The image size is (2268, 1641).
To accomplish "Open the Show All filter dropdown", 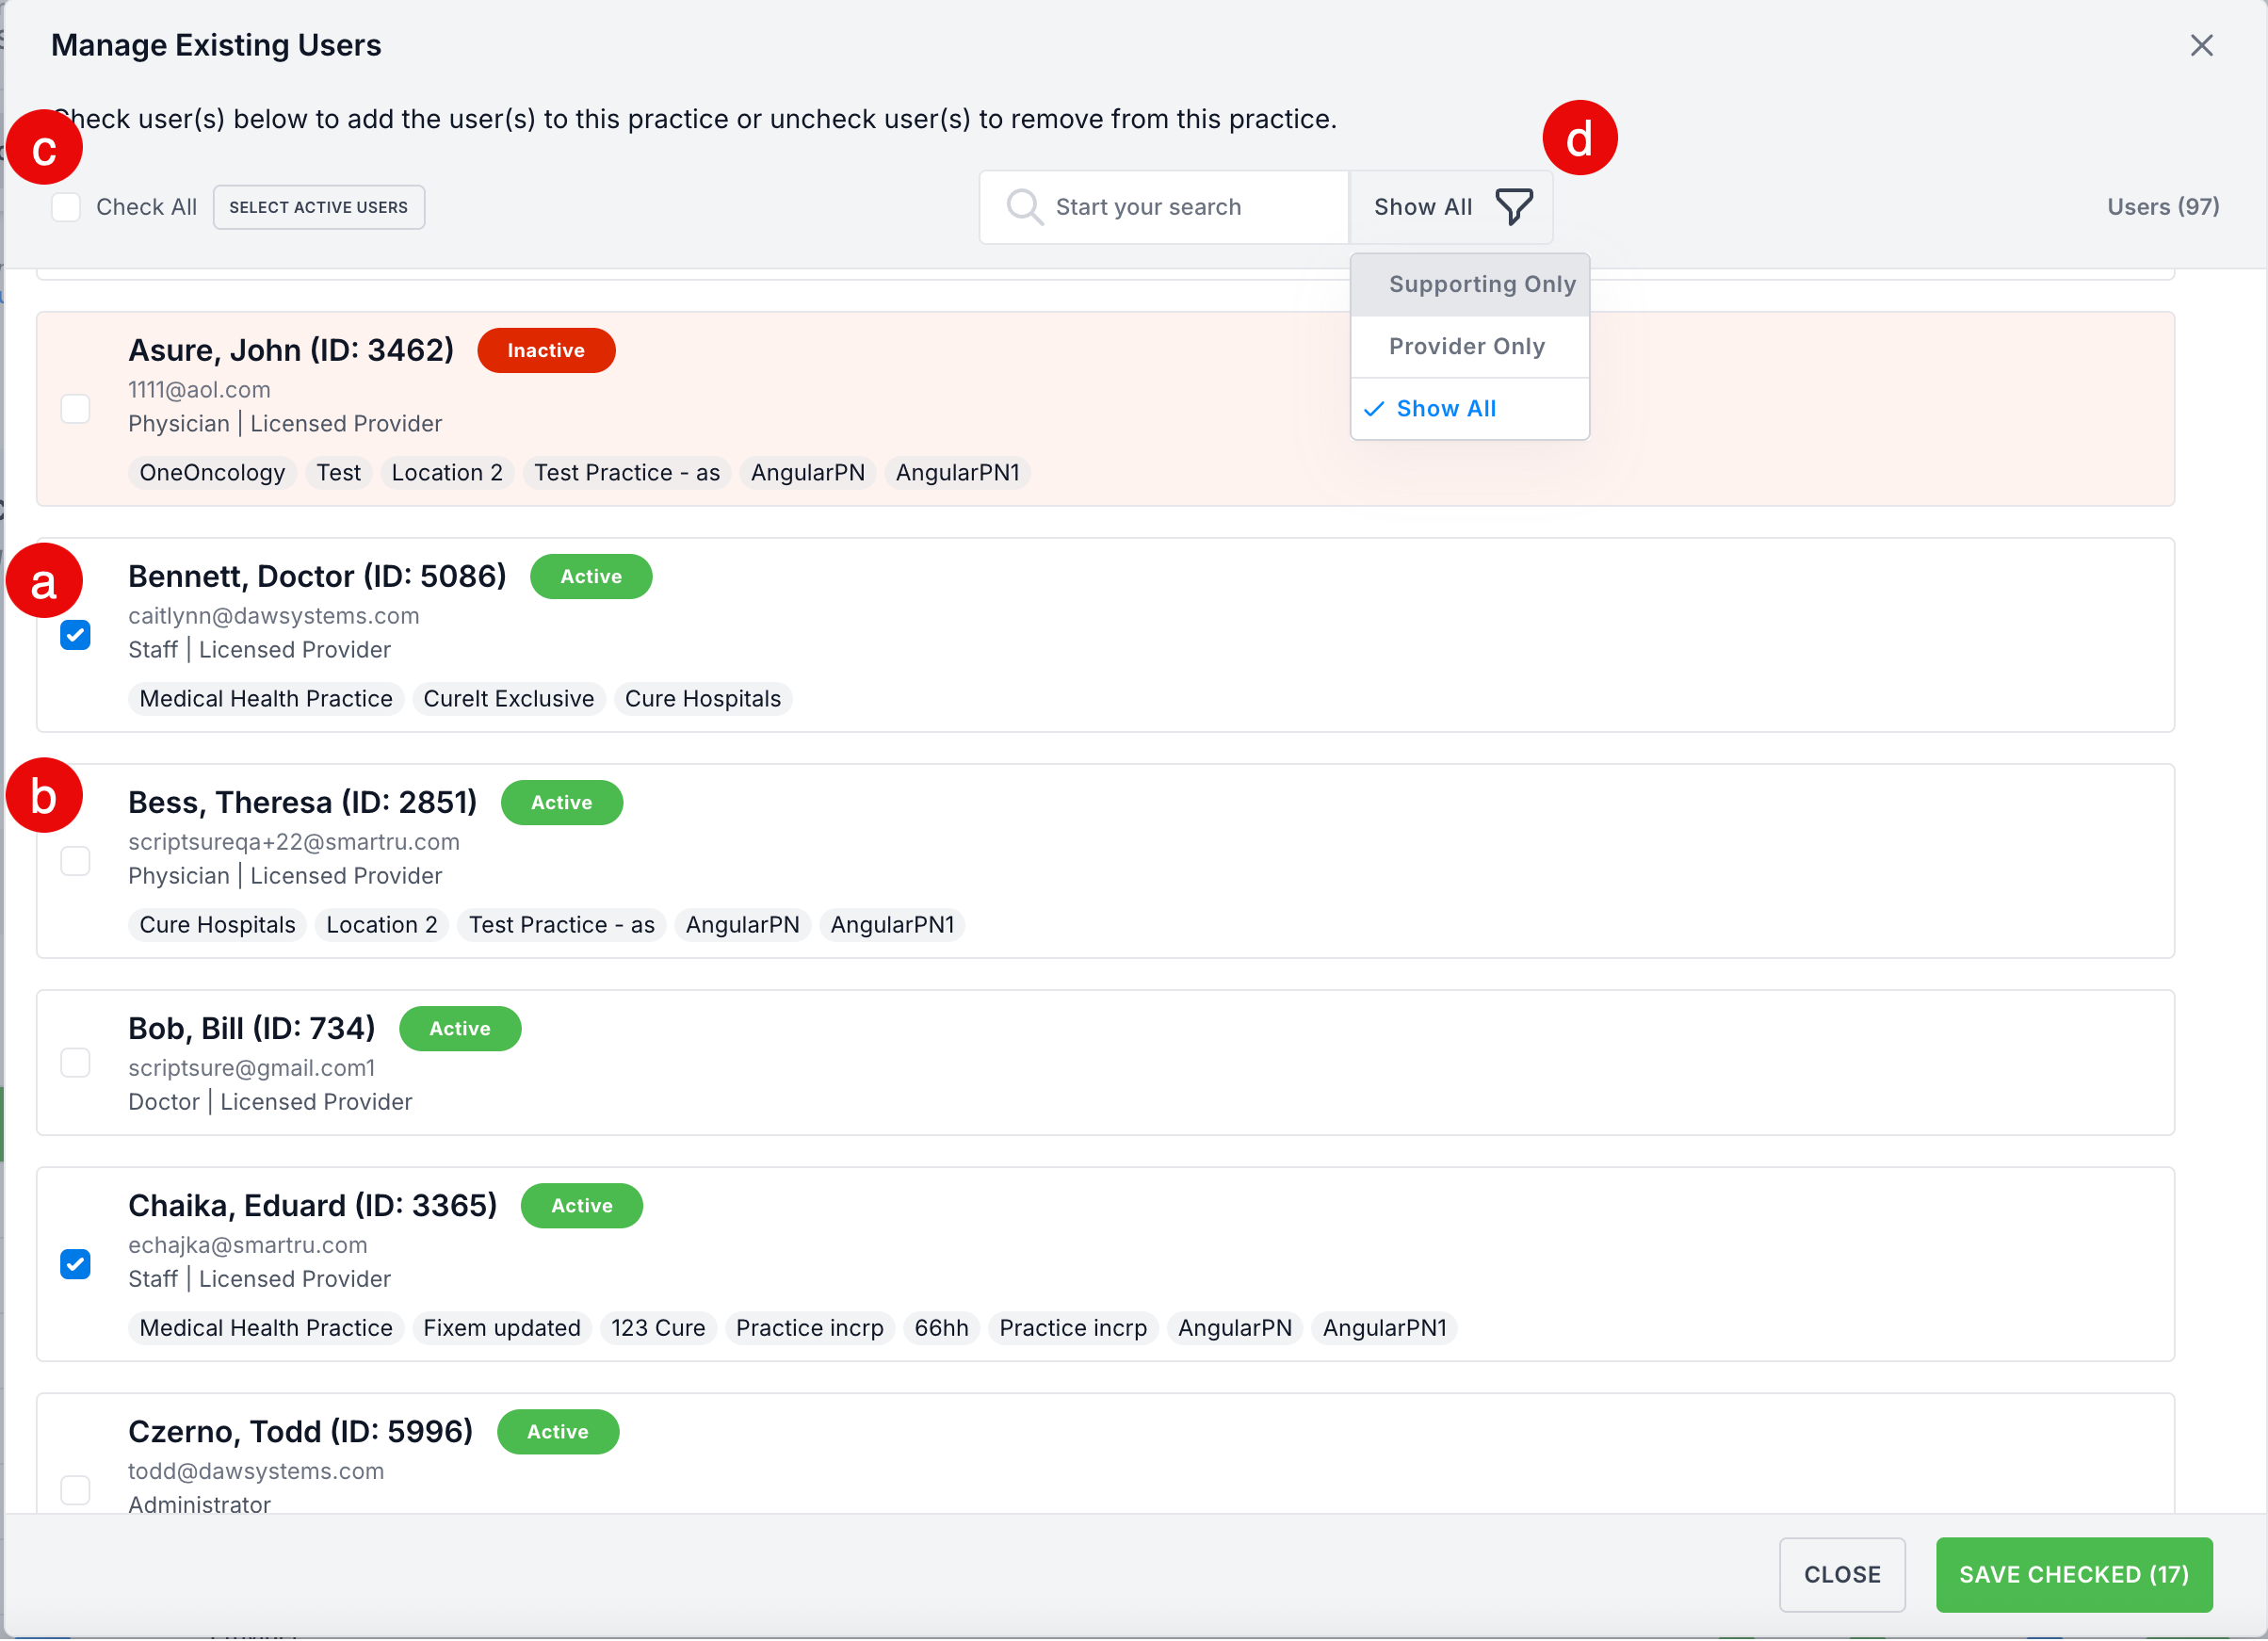I will [1422, 207].
